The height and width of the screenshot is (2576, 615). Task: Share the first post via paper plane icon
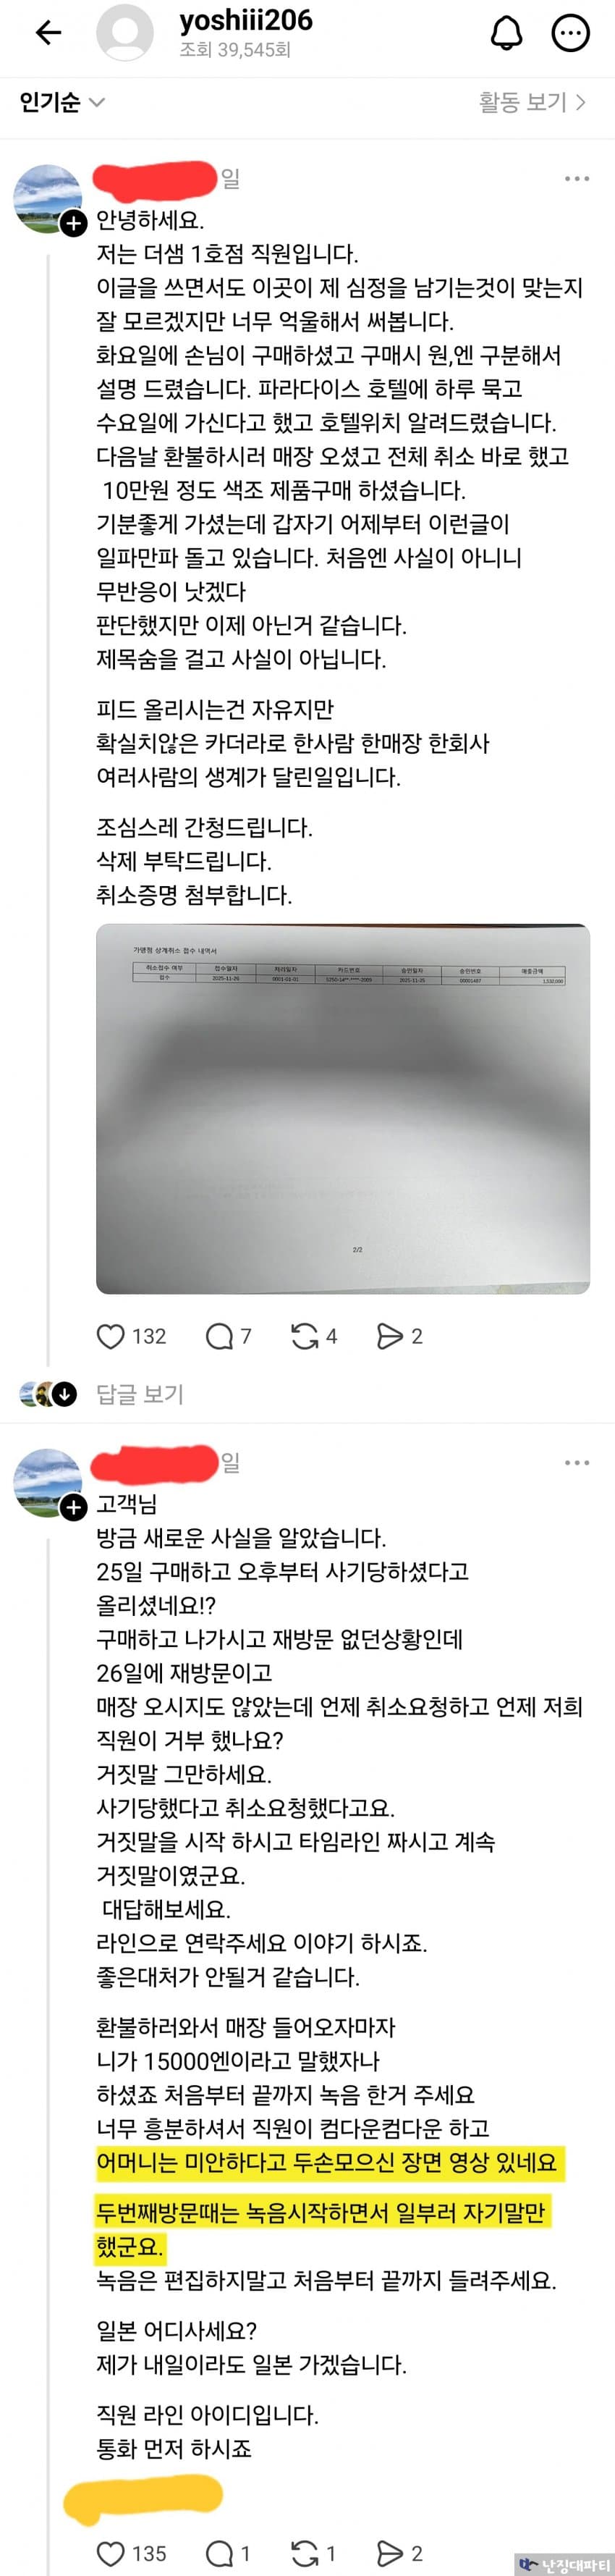click(x=390, y=1336)
